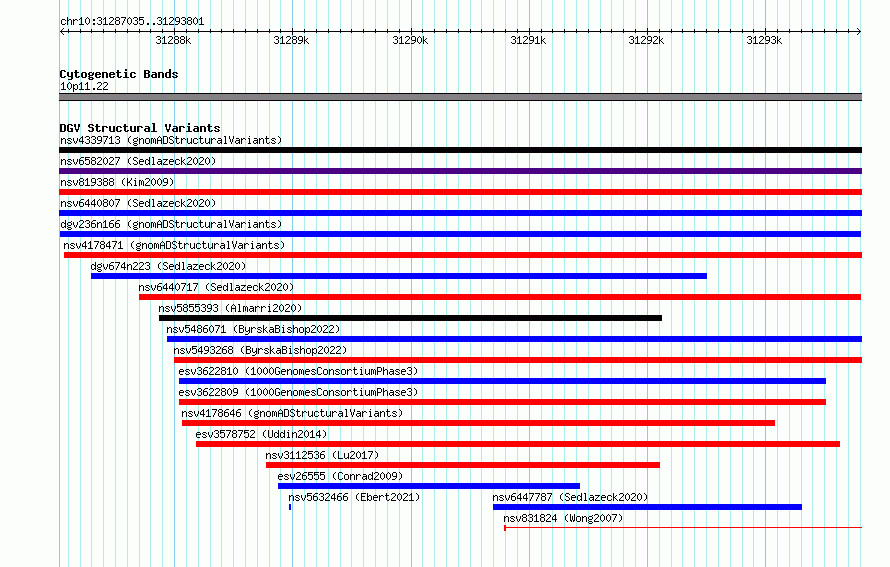
Task: Open the esv3622810 1000Genomes label
Action: pos(298,371)
